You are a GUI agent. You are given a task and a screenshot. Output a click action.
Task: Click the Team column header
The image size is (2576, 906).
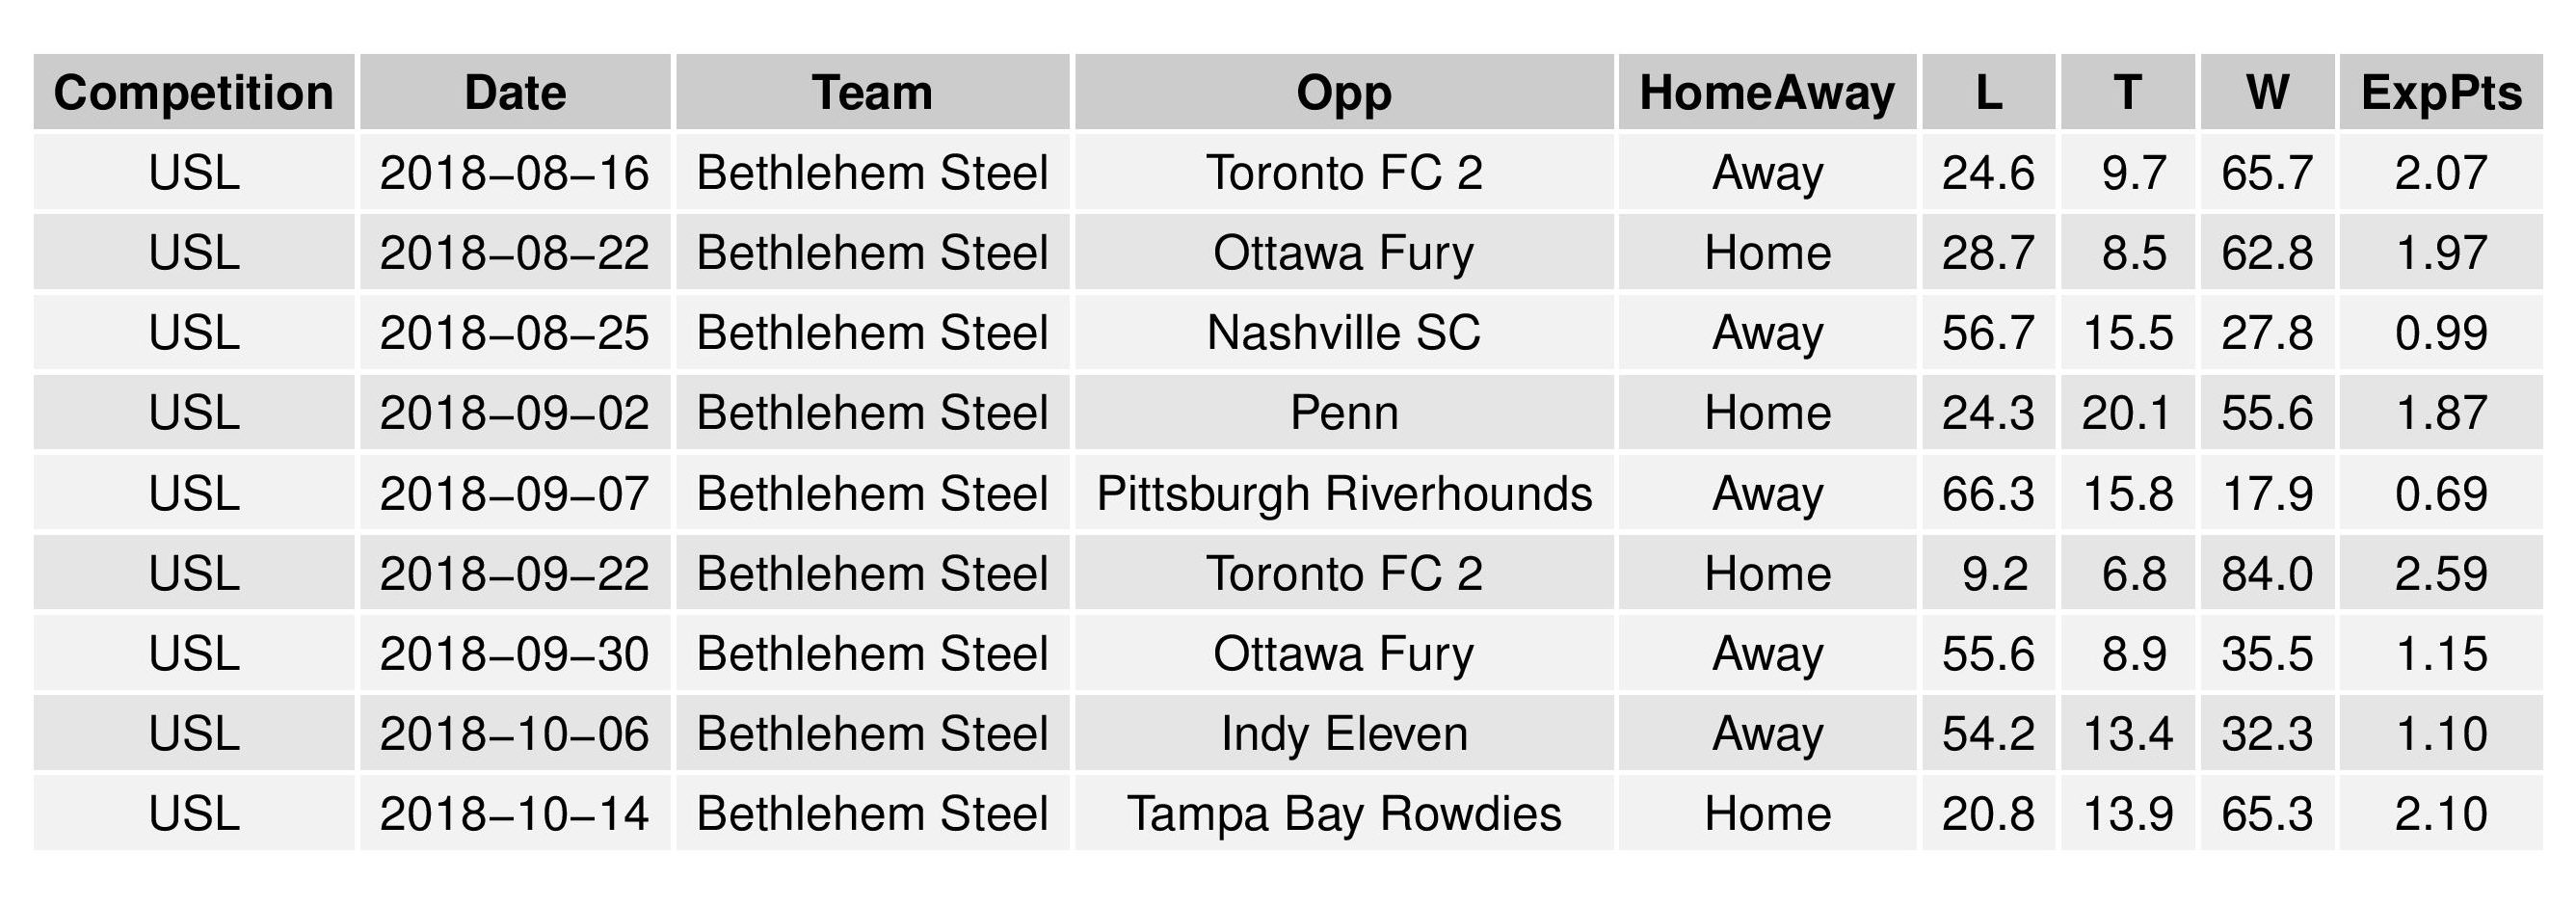[x=872, y=93]
